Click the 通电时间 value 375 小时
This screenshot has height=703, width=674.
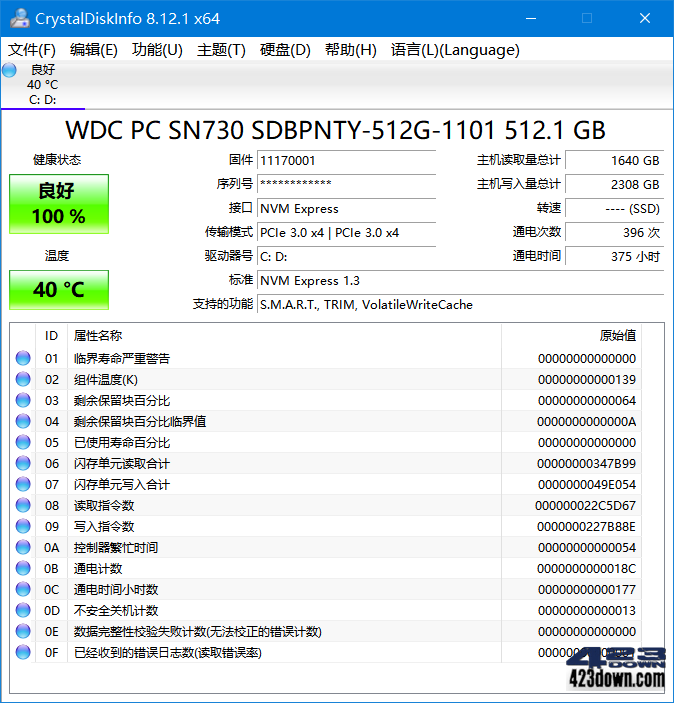(615, 256)
